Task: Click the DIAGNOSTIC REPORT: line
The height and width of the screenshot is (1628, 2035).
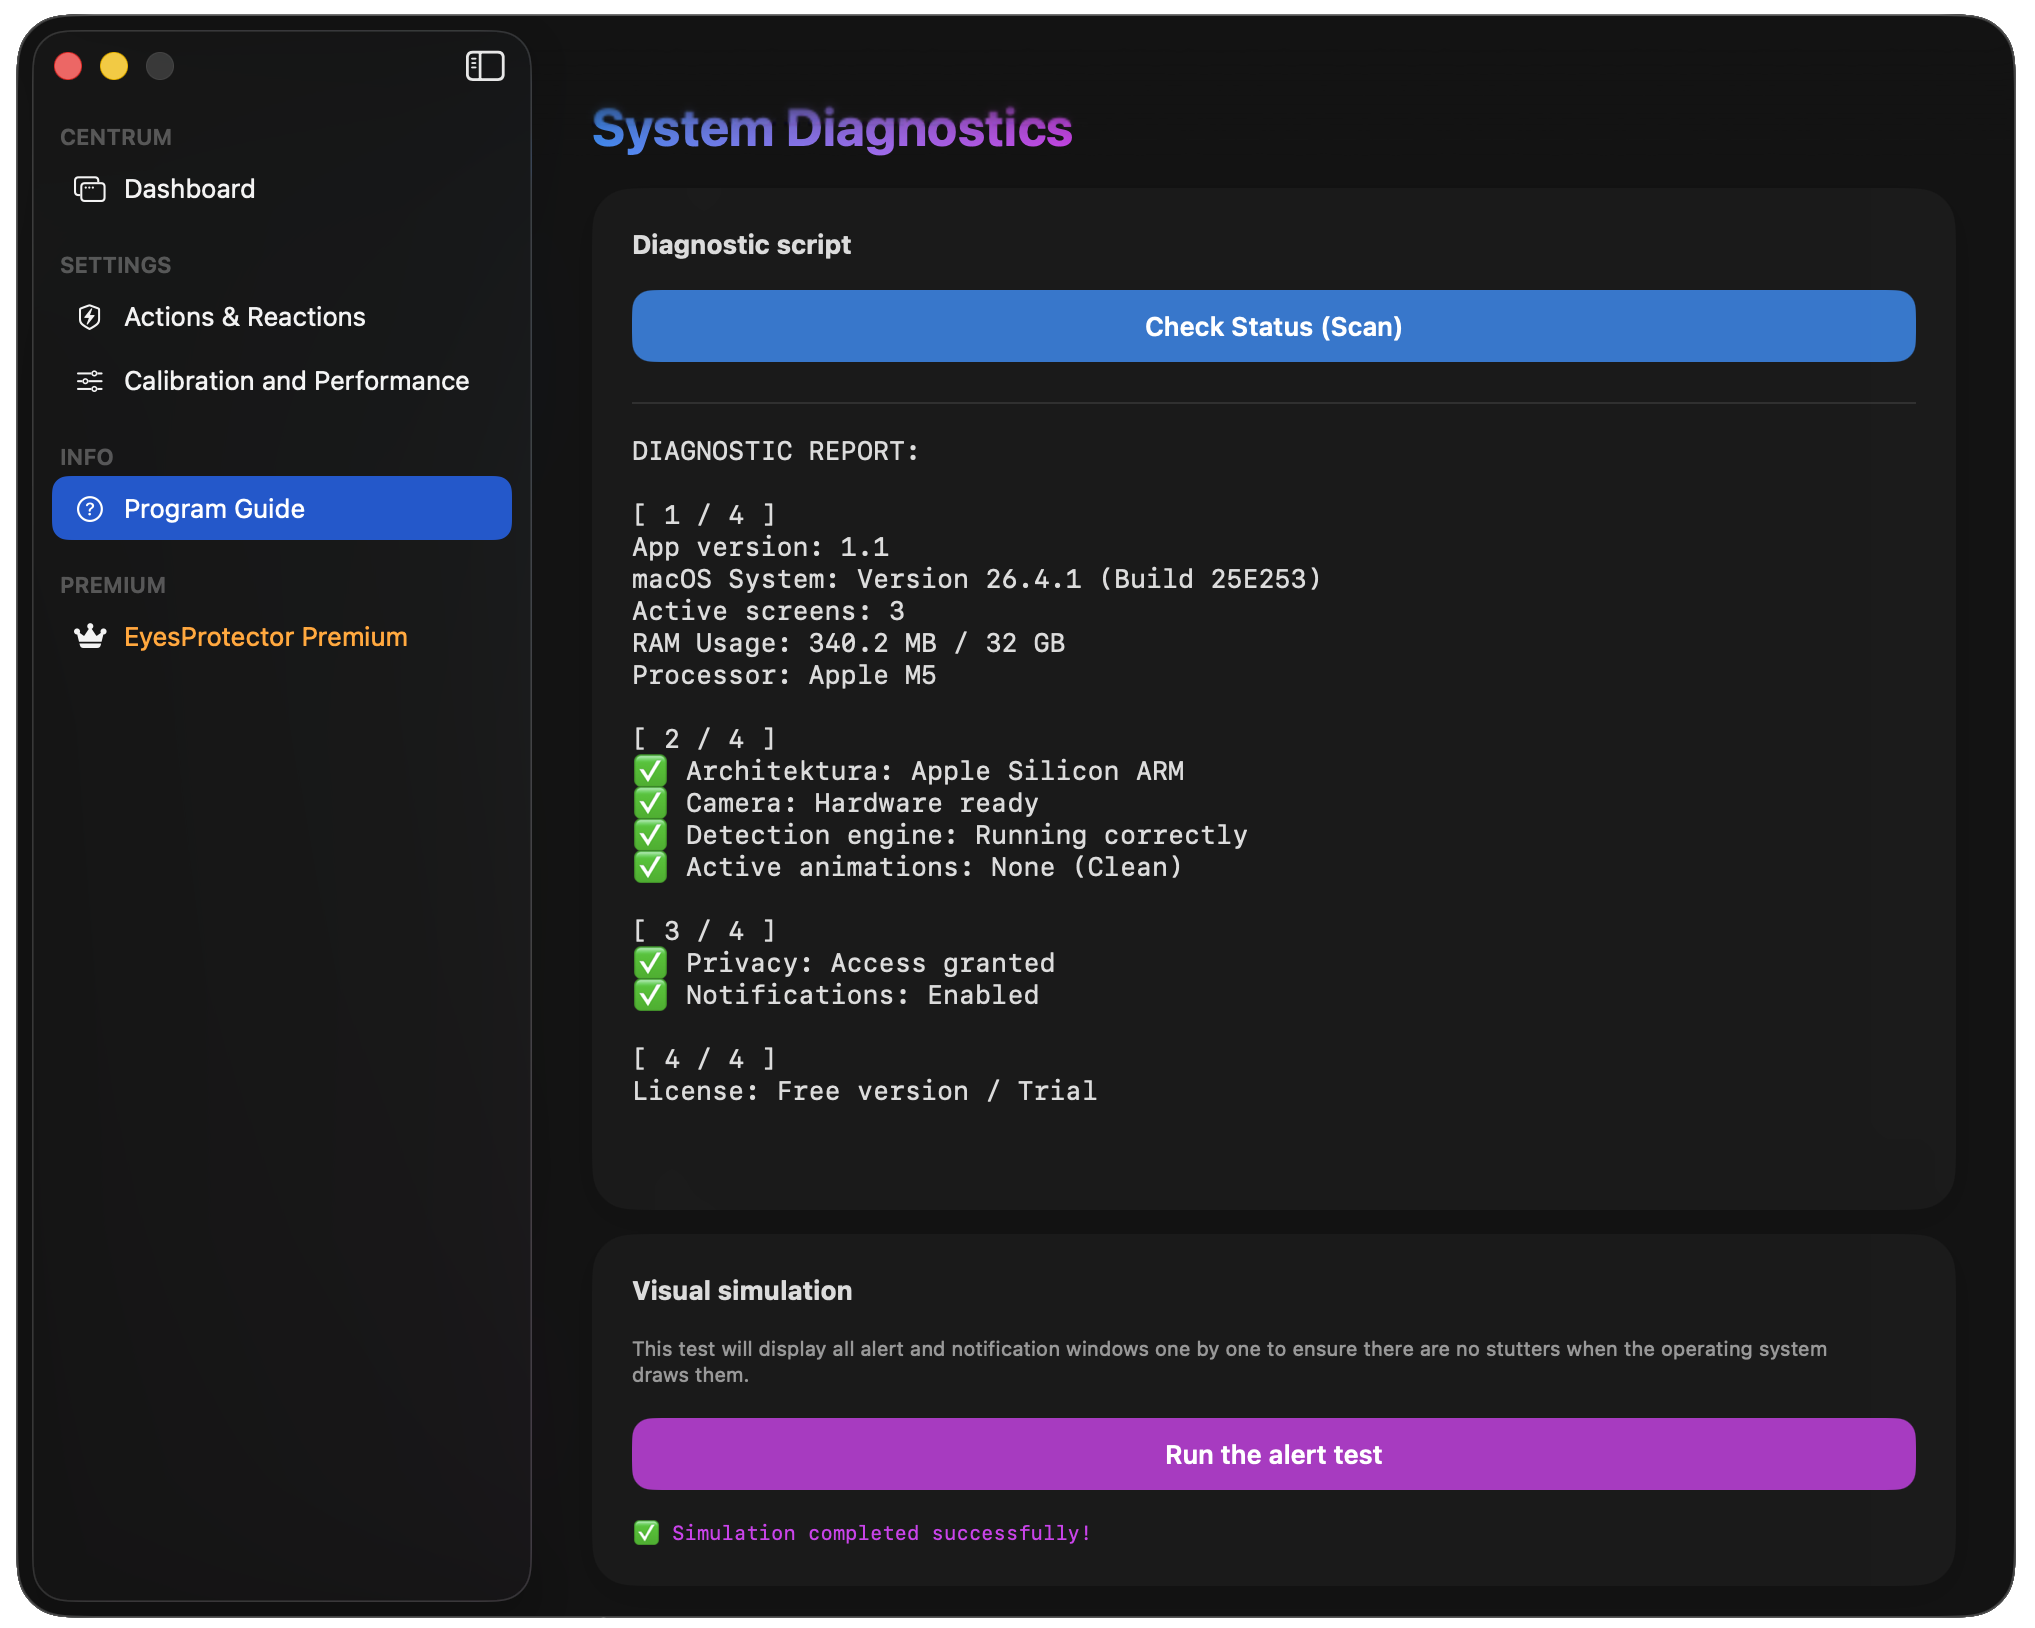Action: tap(775, 451)
